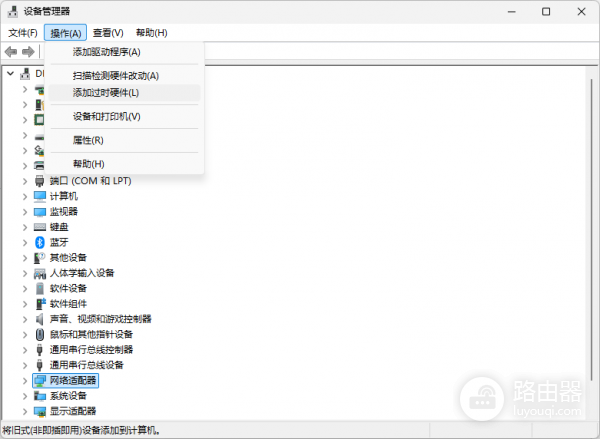This screenshot has width=600, height=439.
Task: Click the vertical scrollbar of the device tree
Action: point(591,230)
